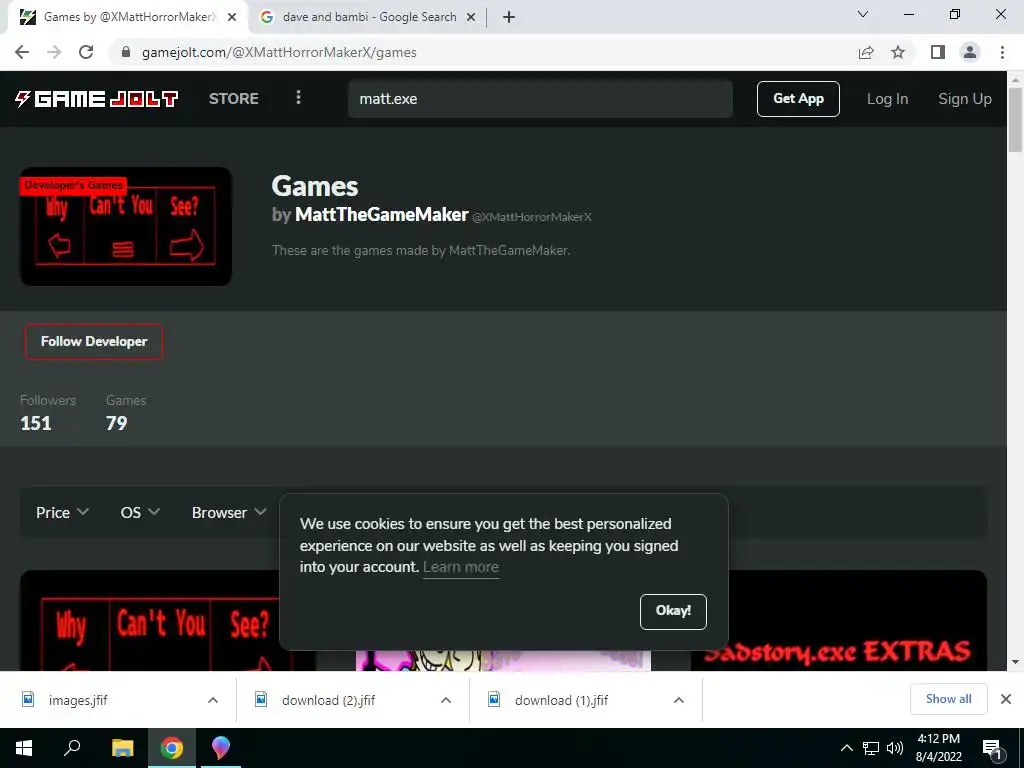1024x768 pixels.
Task: Open the Paint 3D taskbar icon
Action: click(221, 748)
